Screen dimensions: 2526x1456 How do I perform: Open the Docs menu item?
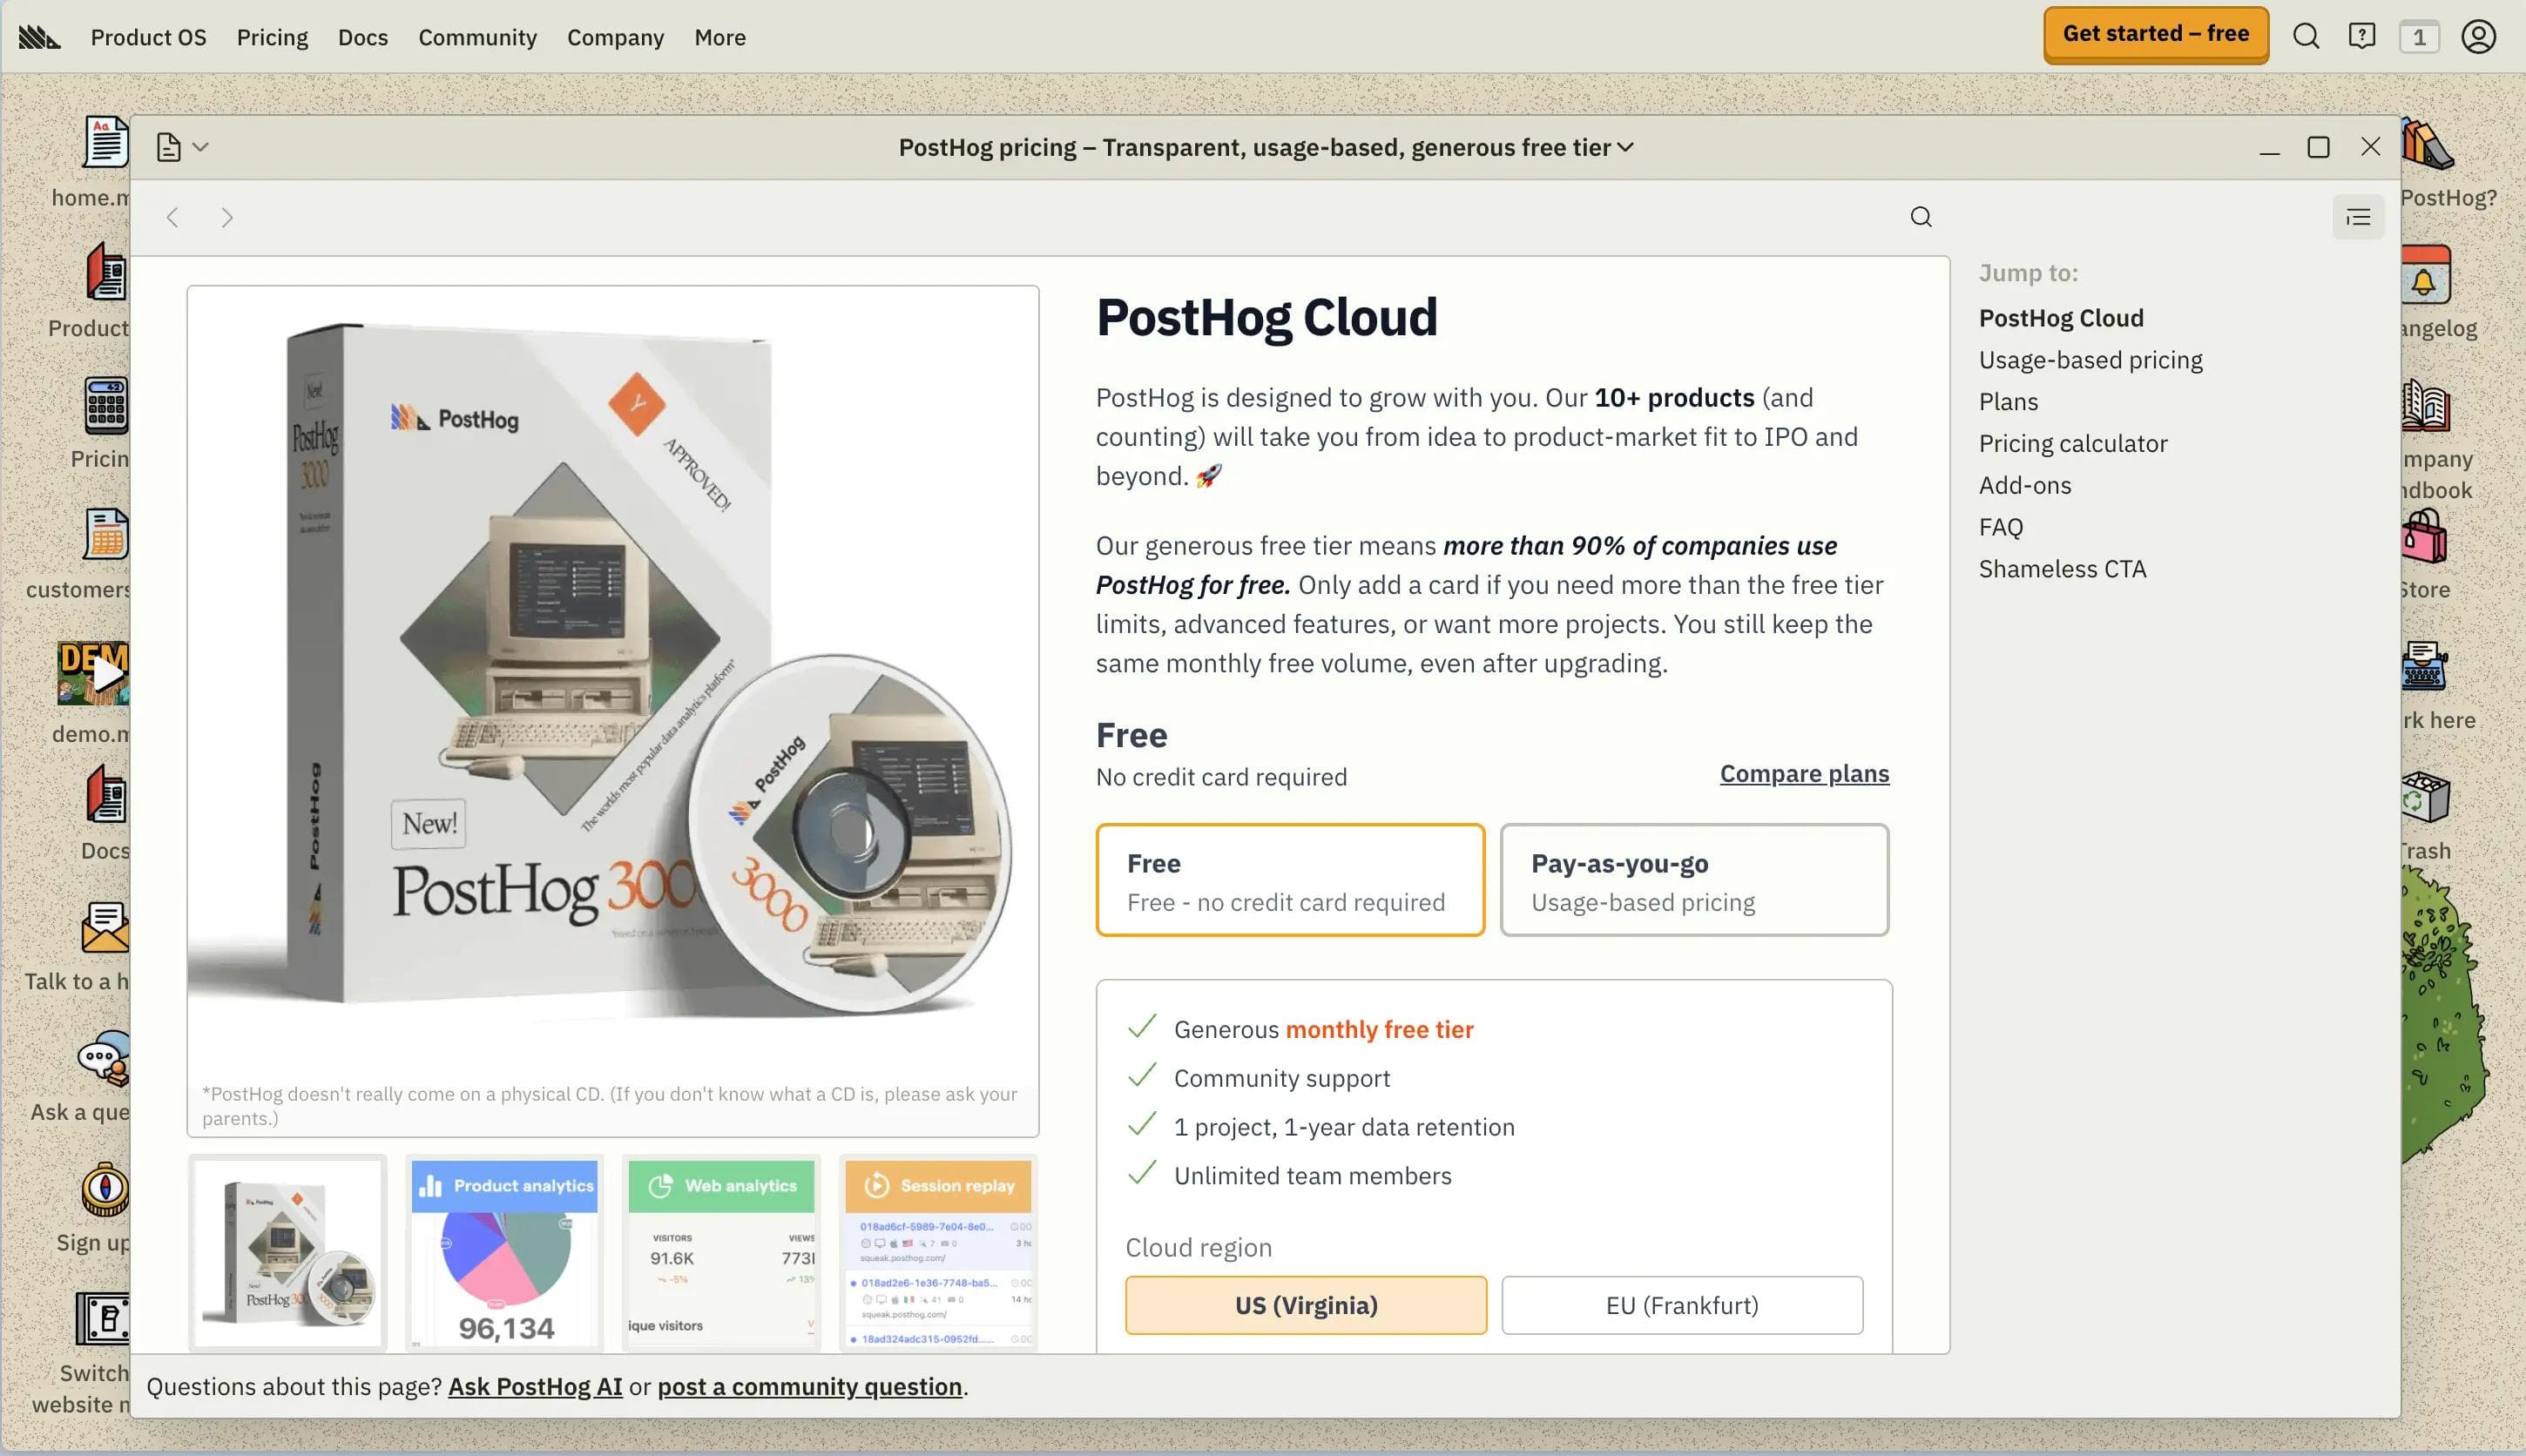point(363,37)
